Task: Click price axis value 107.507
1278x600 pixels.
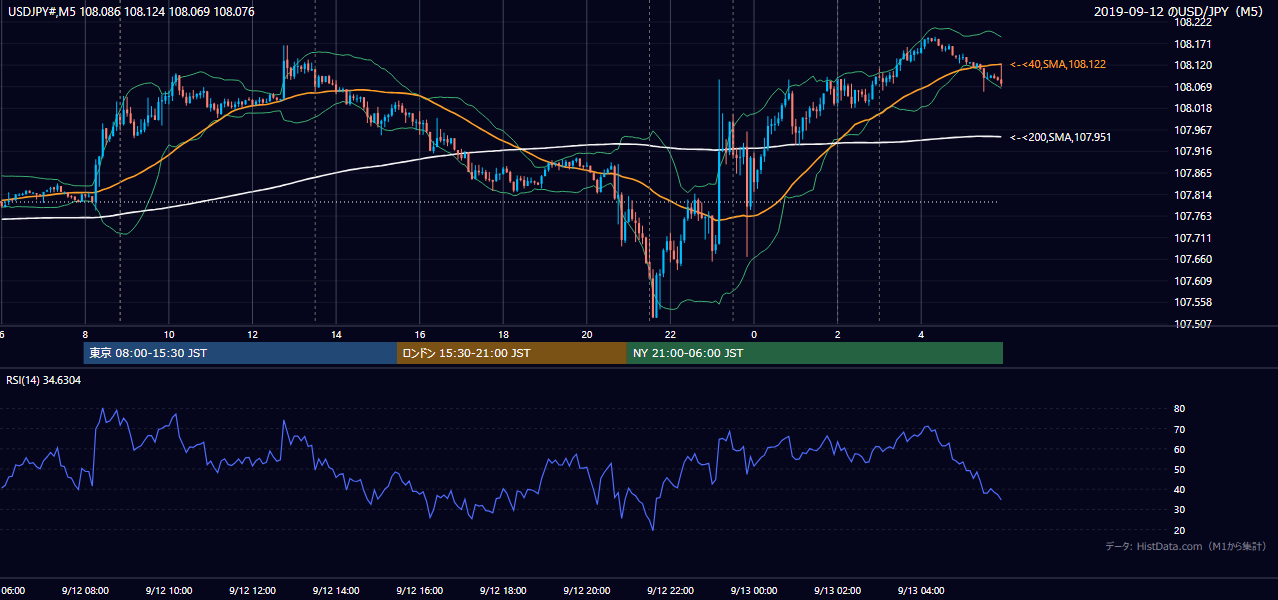Action: (1193, 324)
